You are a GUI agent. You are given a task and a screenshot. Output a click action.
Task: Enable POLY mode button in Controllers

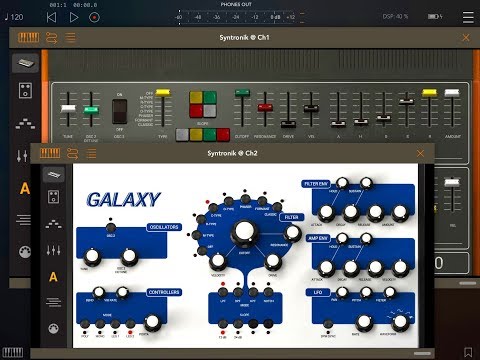pyautogui.click(x=85, y=324)
